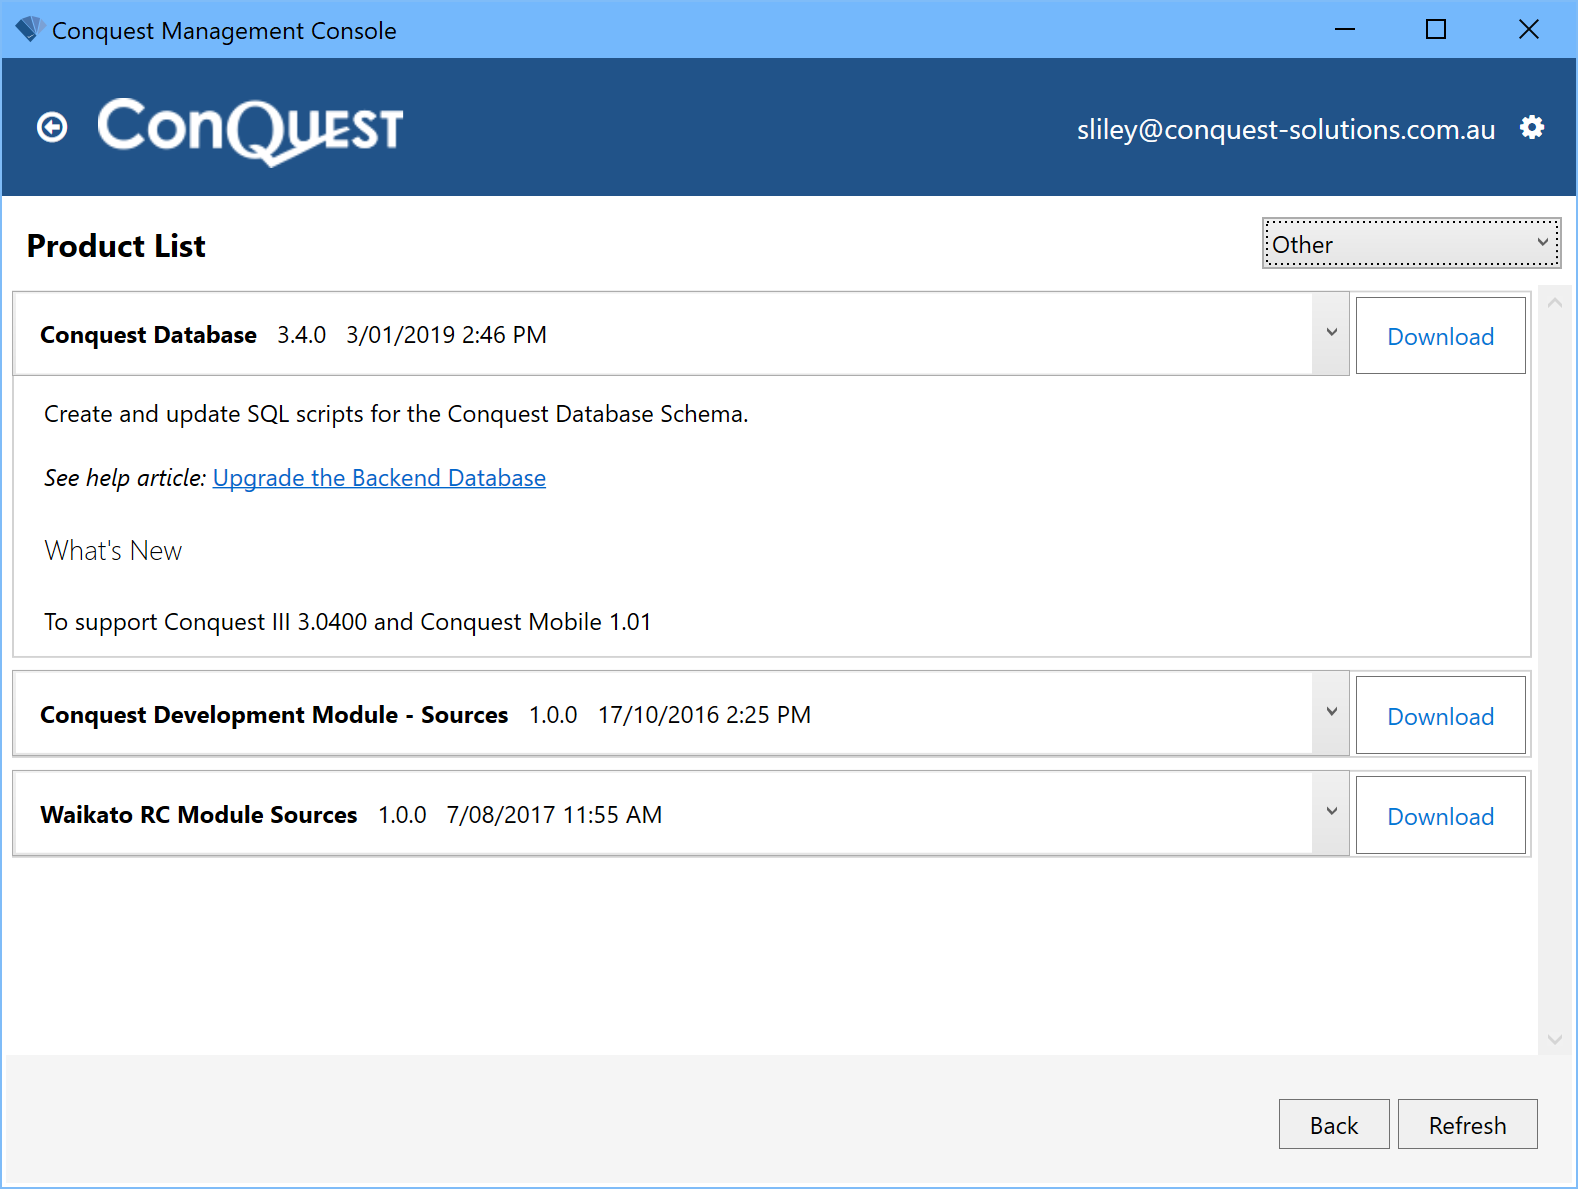The image size is (1578, 1189).
Task: Click the Conquest Mobile 1.01 support note
Action: [x=347, y=622]
